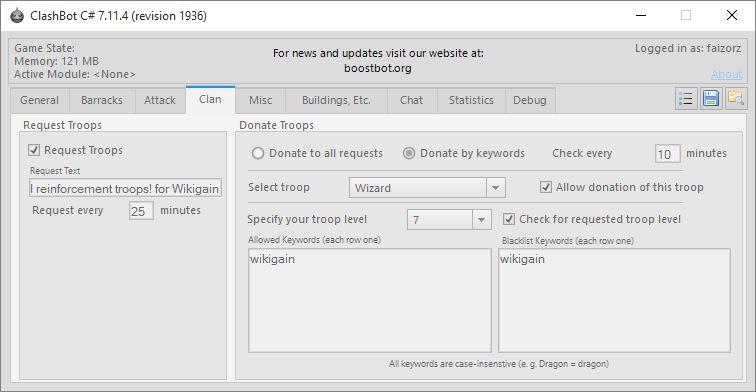756x392 pixels.
Task: Switch to the Barracks tab
Action: click(102, 100)
